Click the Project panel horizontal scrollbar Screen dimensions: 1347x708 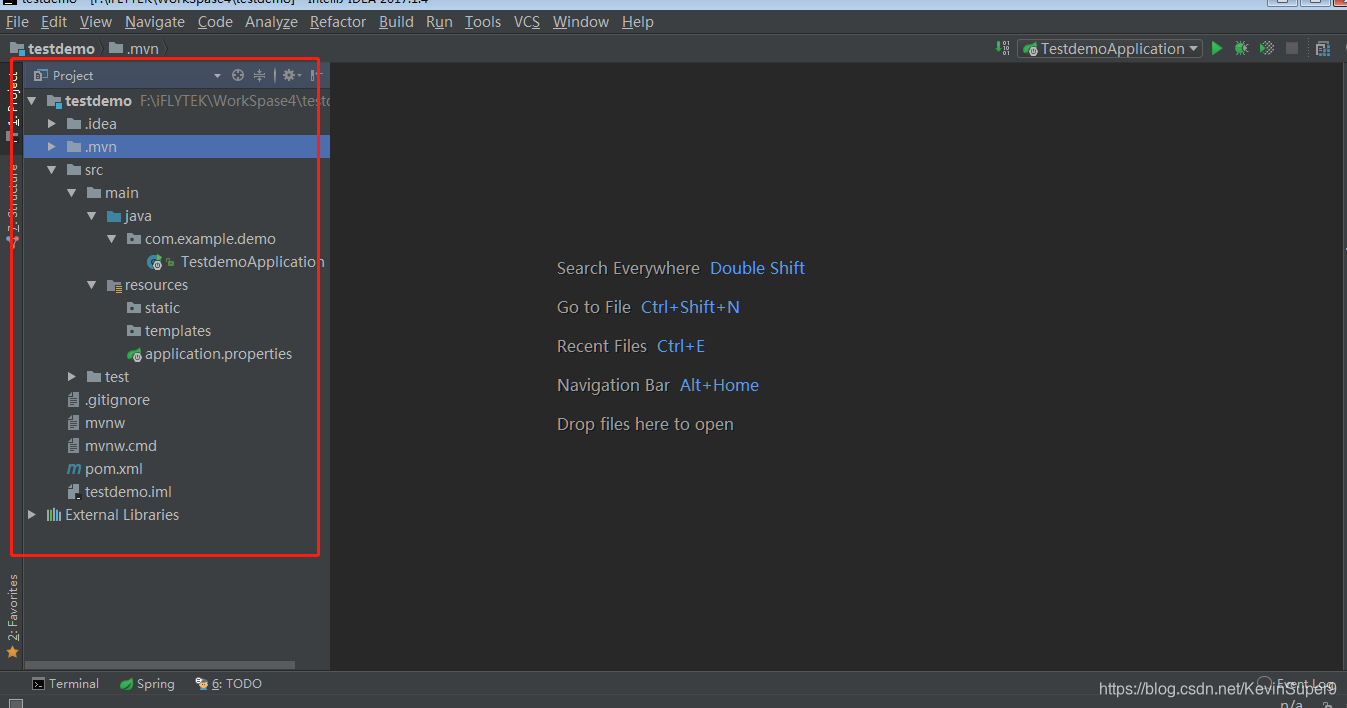coord(160,665)
